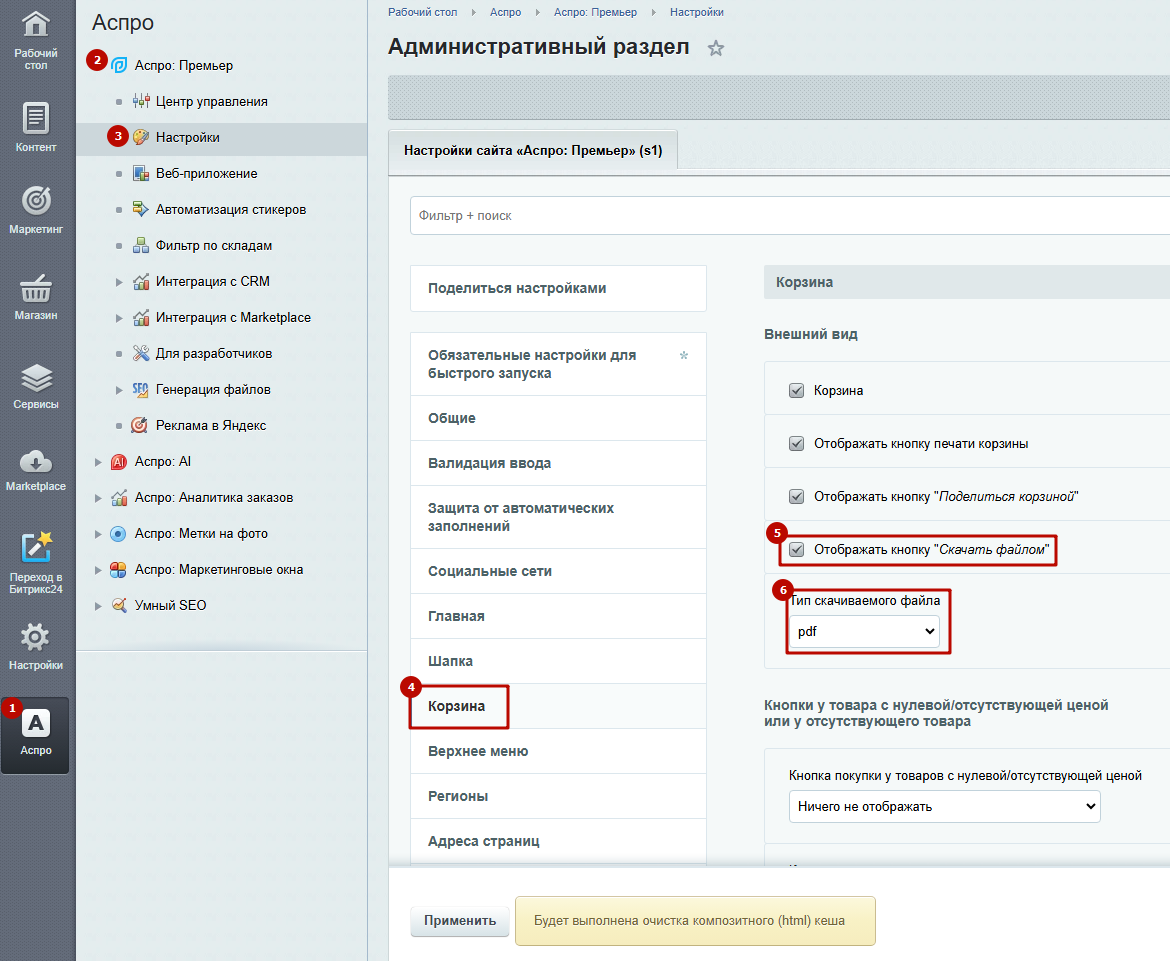
Task: Click the Аспро: Метки на фото icon
Action: click(118, 533)
